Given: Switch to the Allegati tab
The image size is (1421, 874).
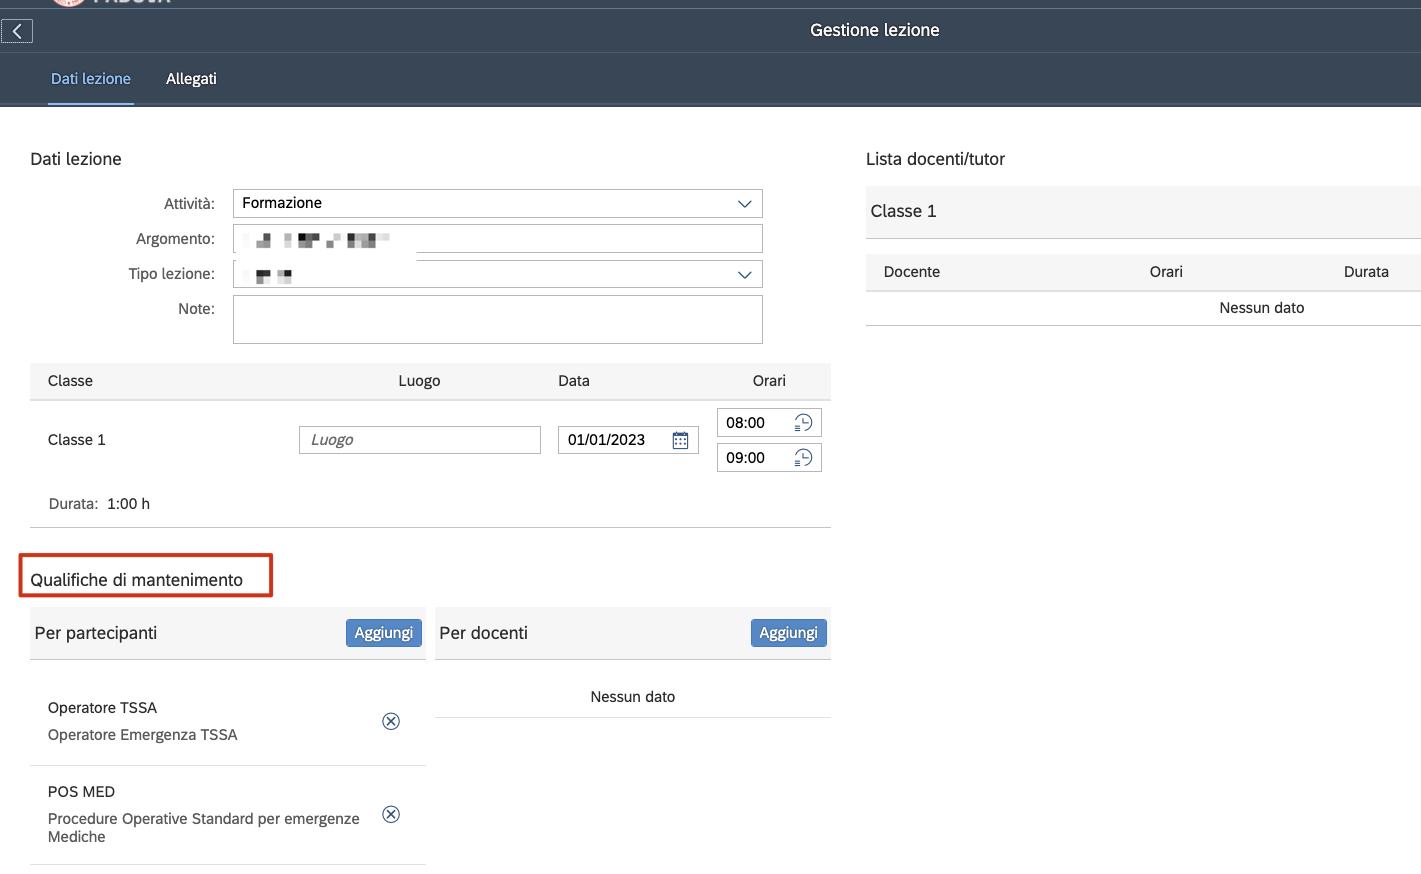Looking at the screenshot, I should coord(191,79).
